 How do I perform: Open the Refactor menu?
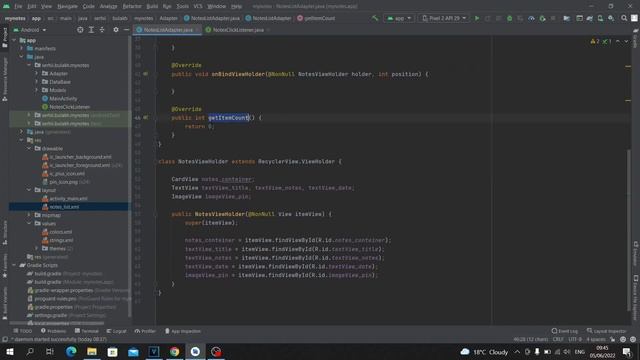[x=132, y=6]
